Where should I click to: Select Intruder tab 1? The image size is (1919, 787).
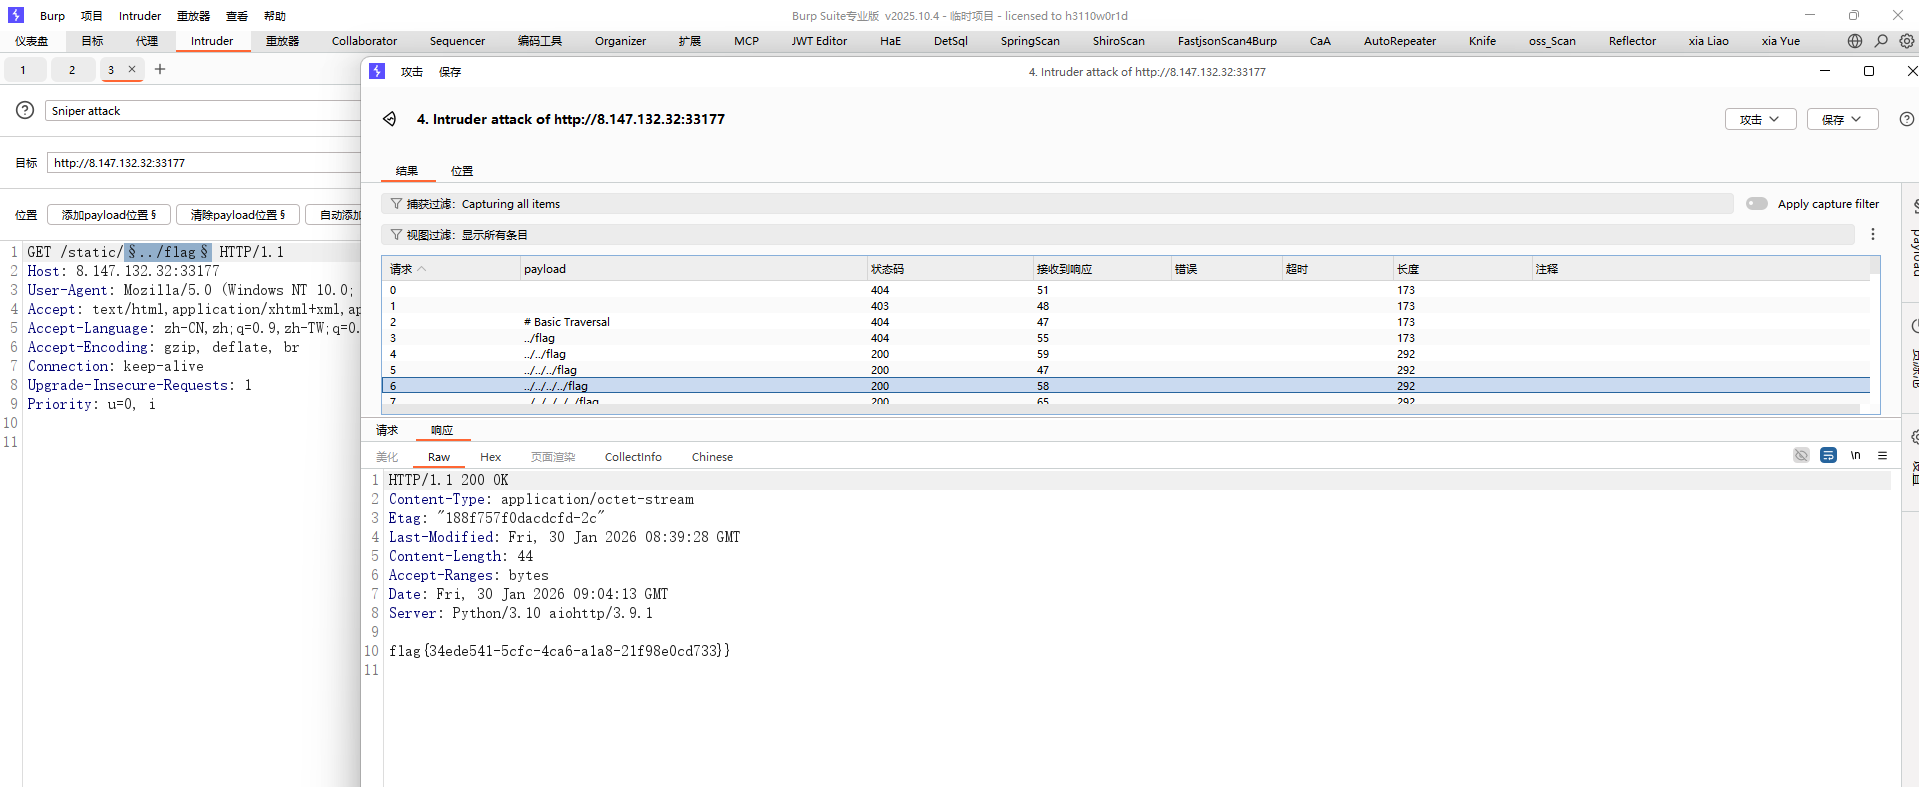23,69
